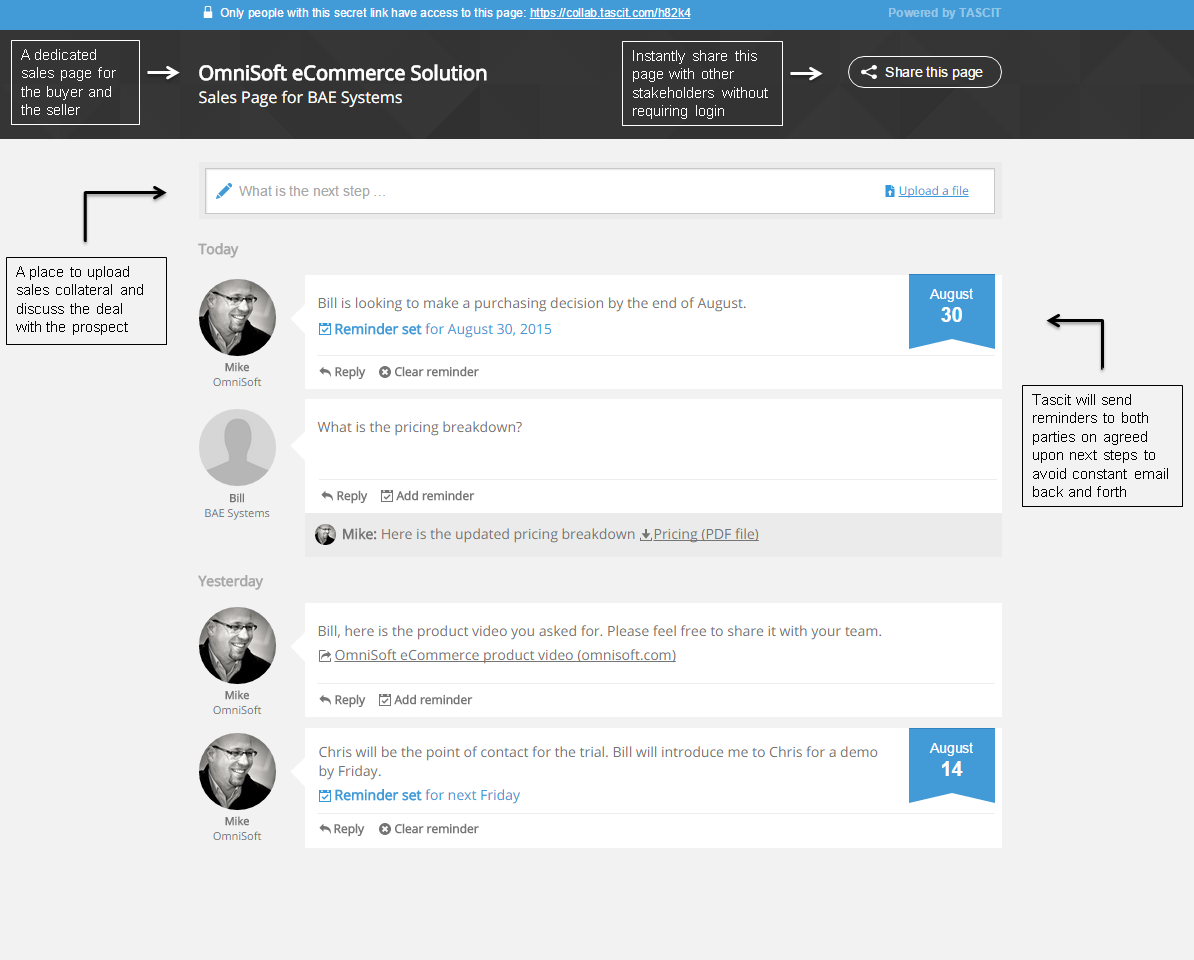Image resolution: width=1194 pixels, height=960 pixels.
Task: Click 'Sales Page for BAE Systems' subtitle
Action: pos(300,97)
